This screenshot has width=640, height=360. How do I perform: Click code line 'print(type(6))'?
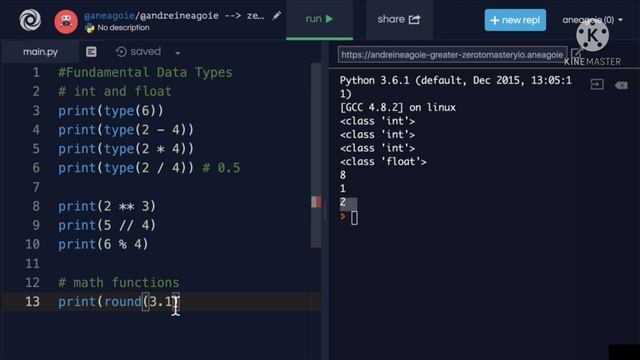[111, 111]
